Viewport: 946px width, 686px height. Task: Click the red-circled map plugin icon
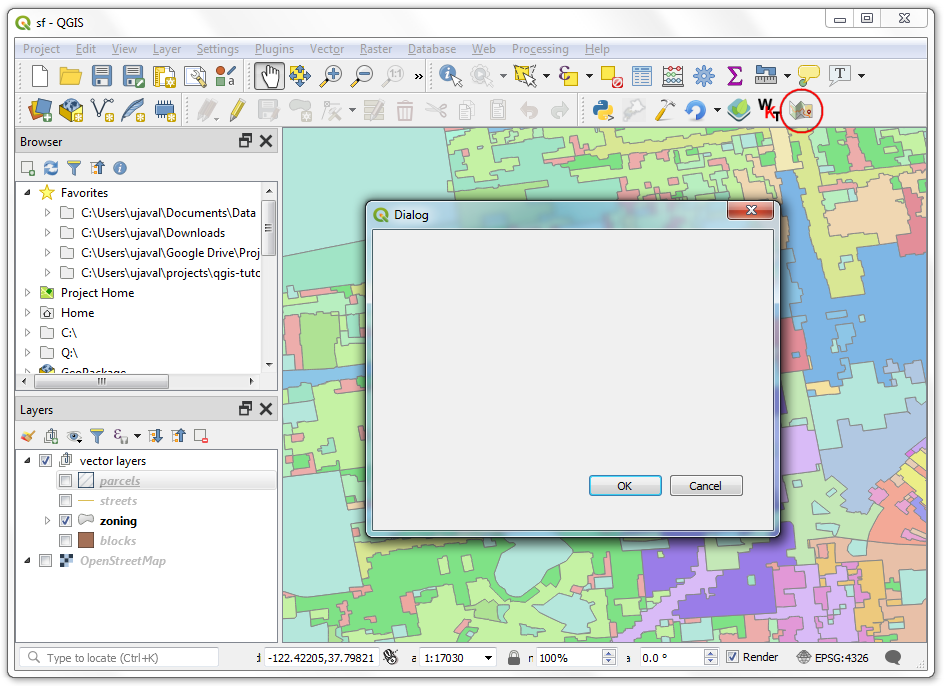click(802, 110)
